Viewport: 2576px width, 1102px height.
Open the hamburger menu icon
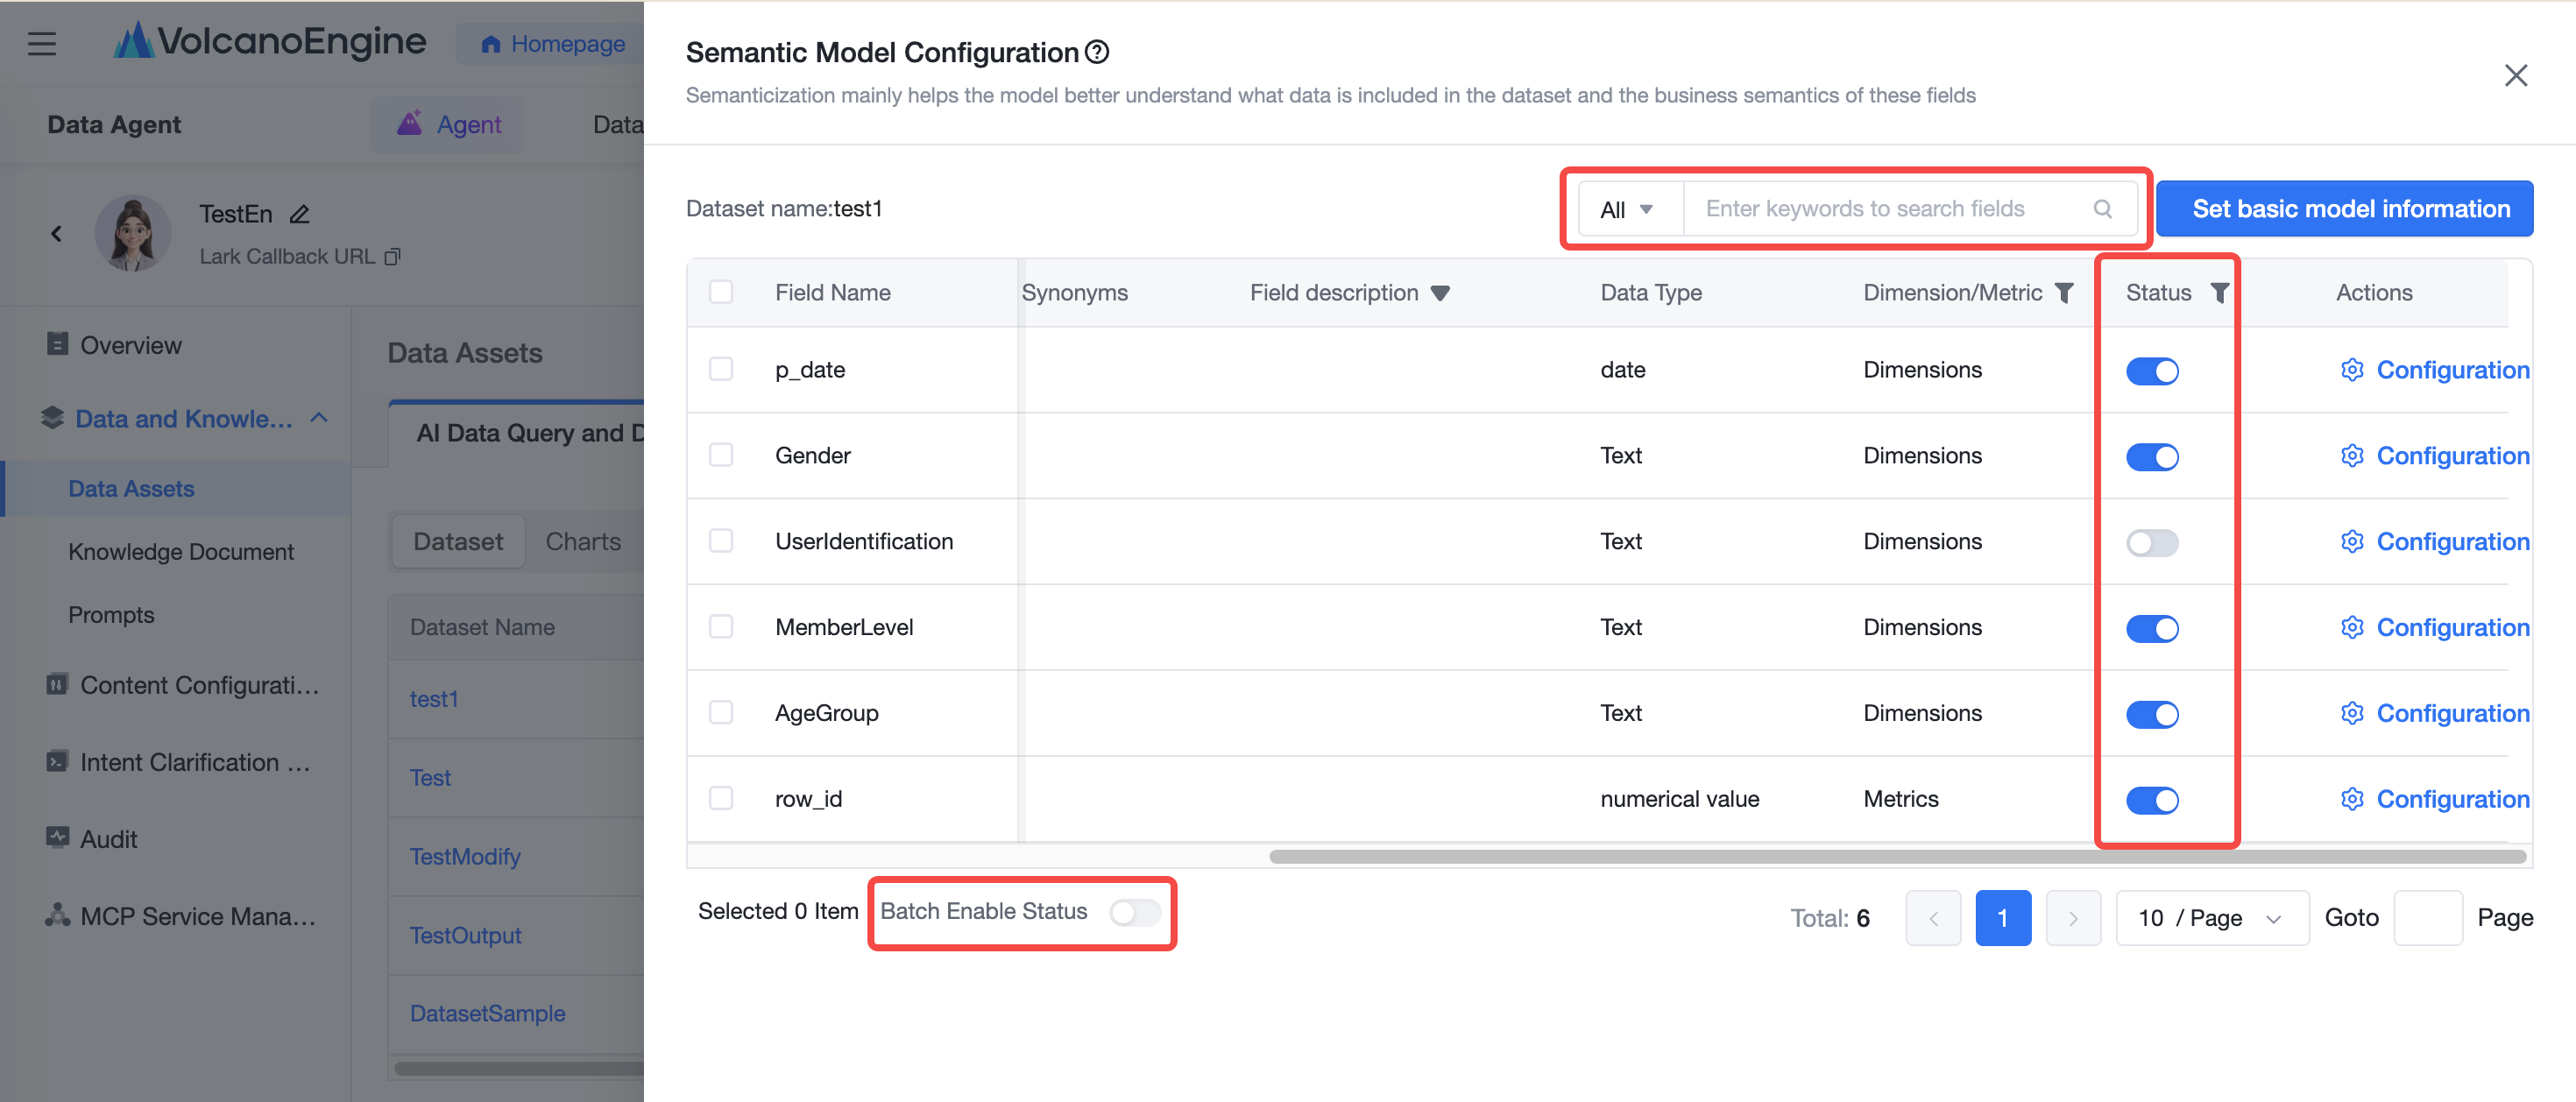pos(42,44)
